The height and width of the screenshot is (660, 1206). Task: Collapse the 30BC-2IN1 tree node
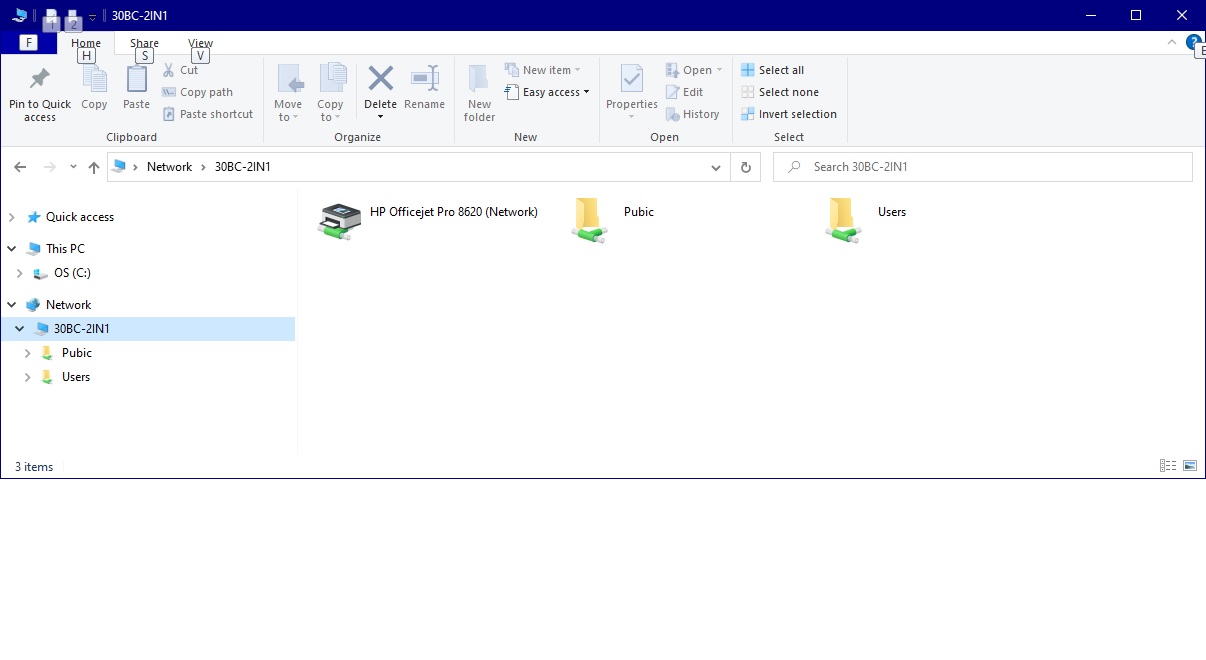(x=19, y=328)
